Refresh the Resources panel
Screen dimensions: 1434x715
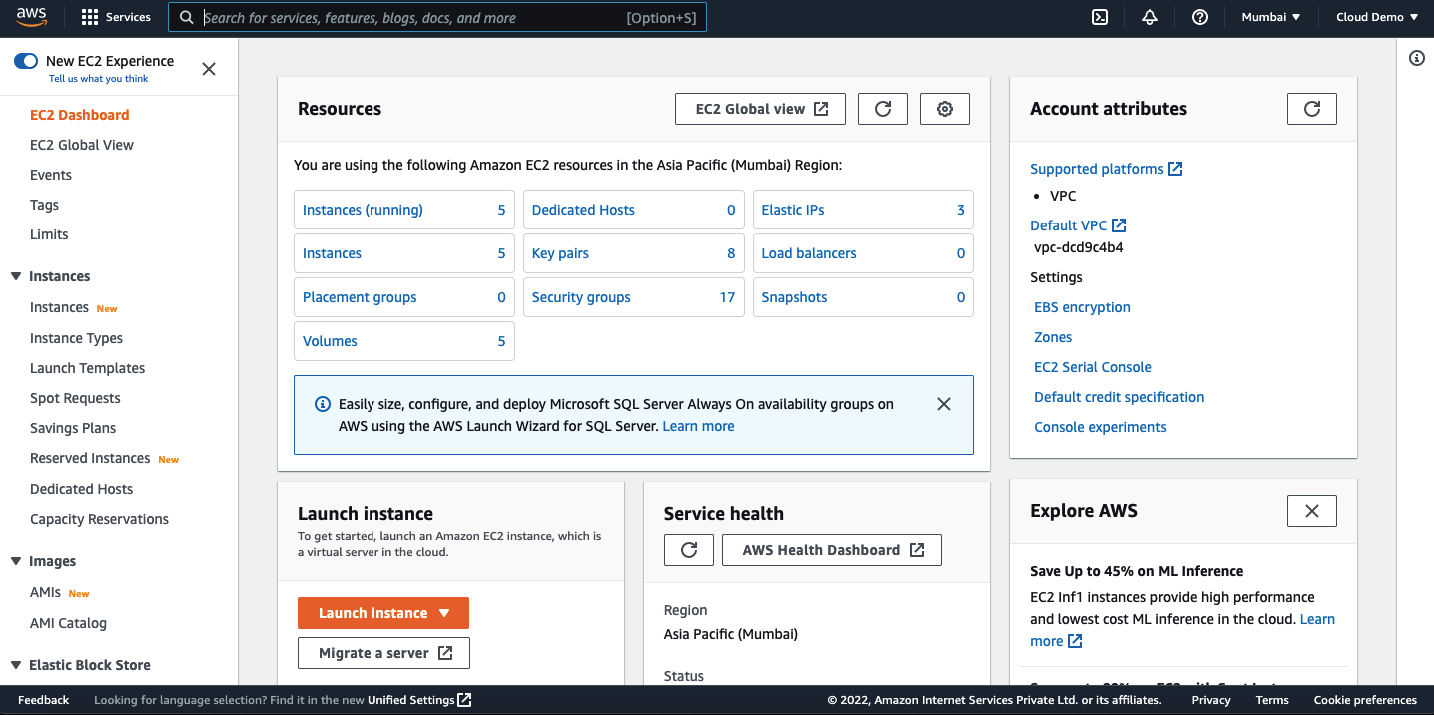(x=883, y=109)
